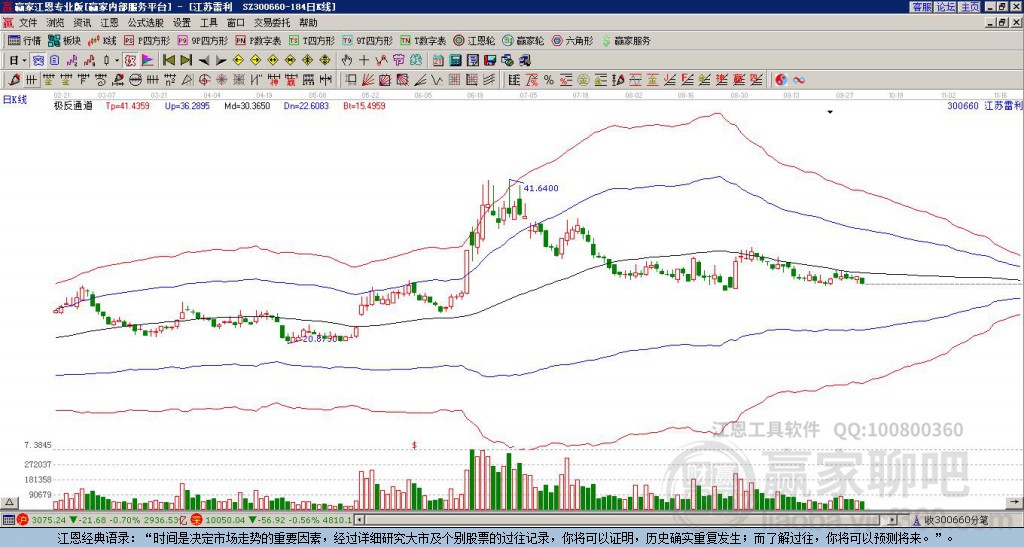The image size is (1024, 548).
Task: Select the red pen drawing tool
Action: (13, 80)
